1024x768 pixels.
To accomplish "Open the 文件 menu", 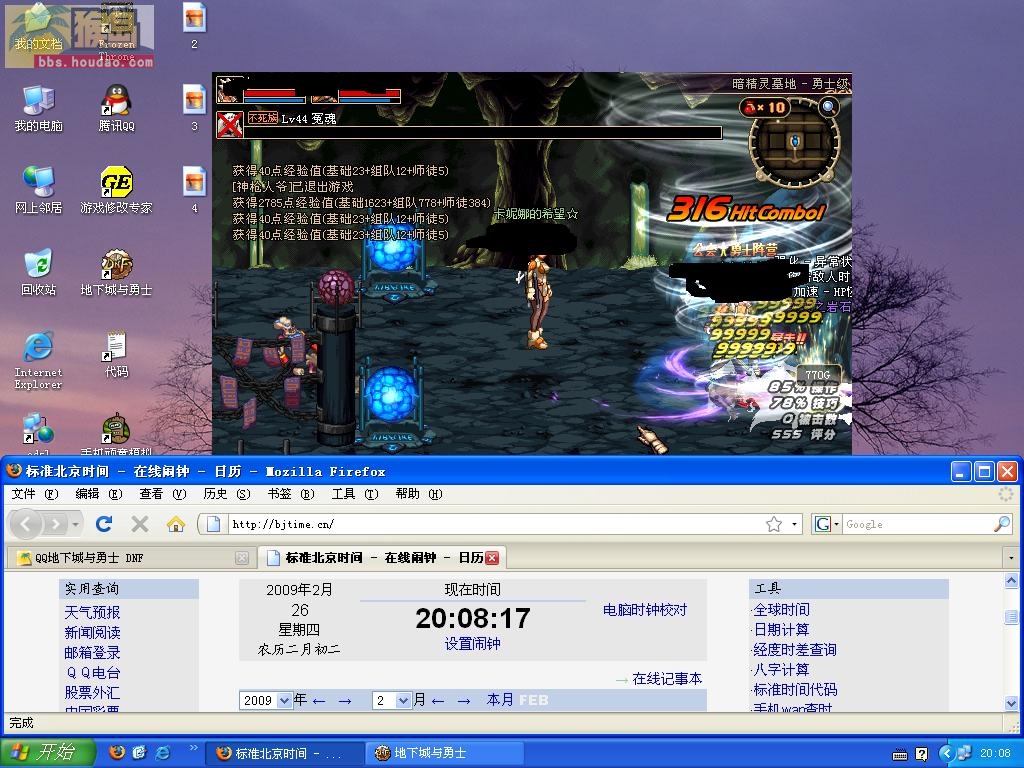I will tap(35, 494).
